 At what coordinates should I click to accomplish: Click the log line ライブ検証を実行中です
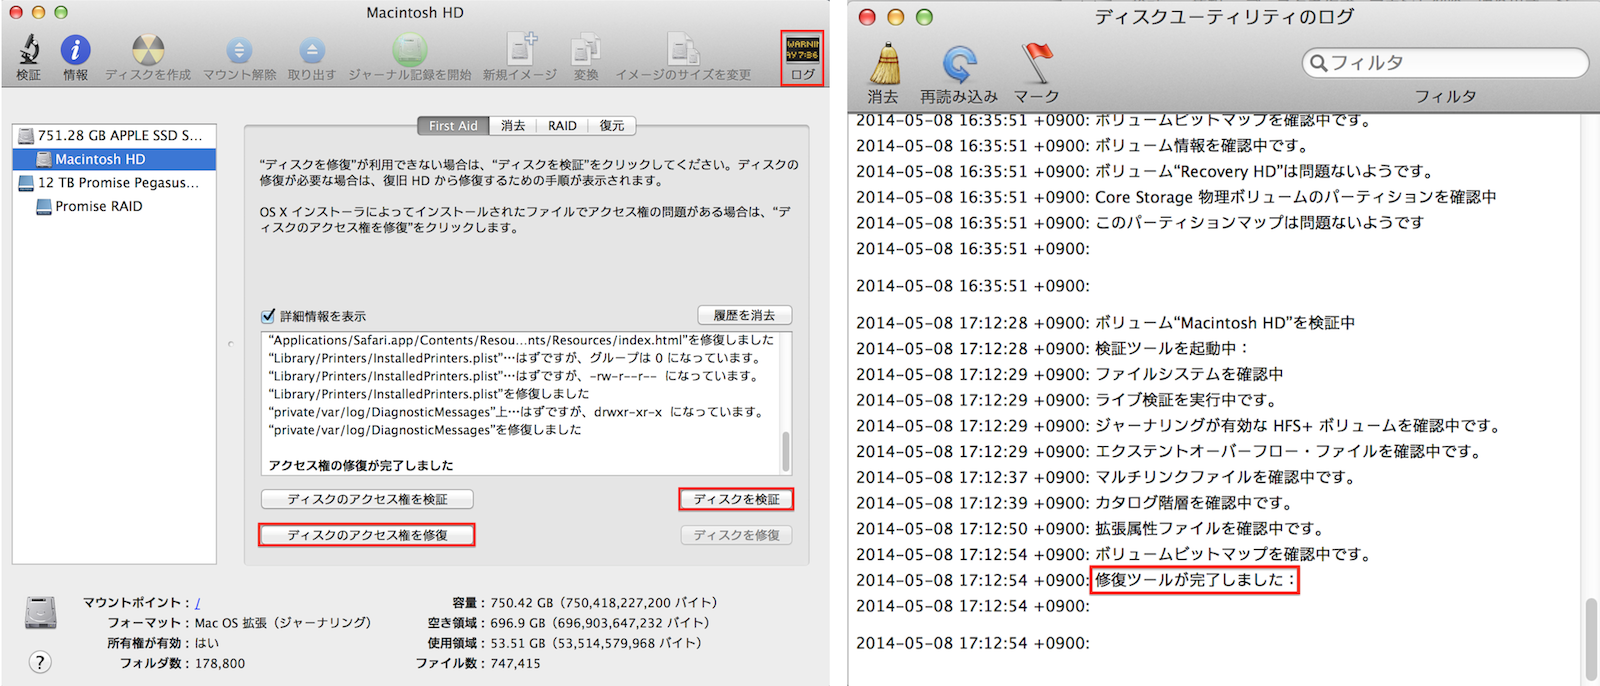[x=1186, y=400]
